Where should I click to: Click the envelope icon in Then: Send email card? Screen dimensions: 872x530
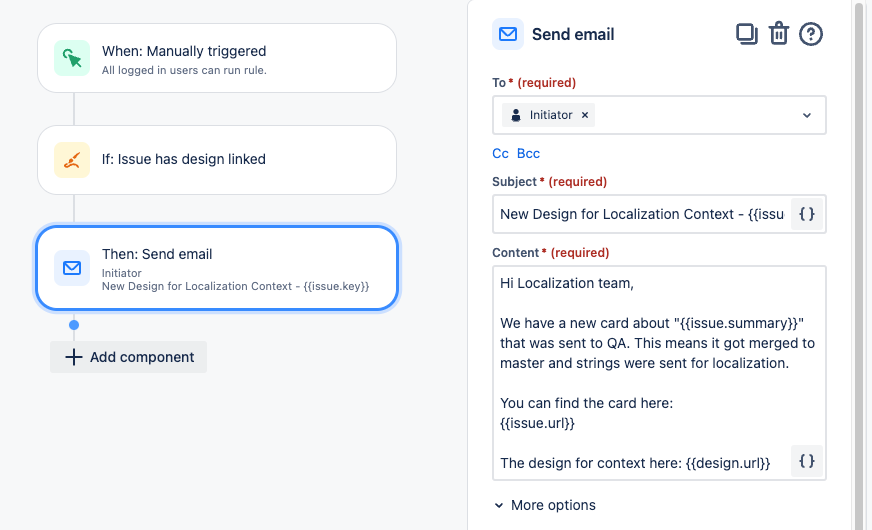click(x=72, y=268)
